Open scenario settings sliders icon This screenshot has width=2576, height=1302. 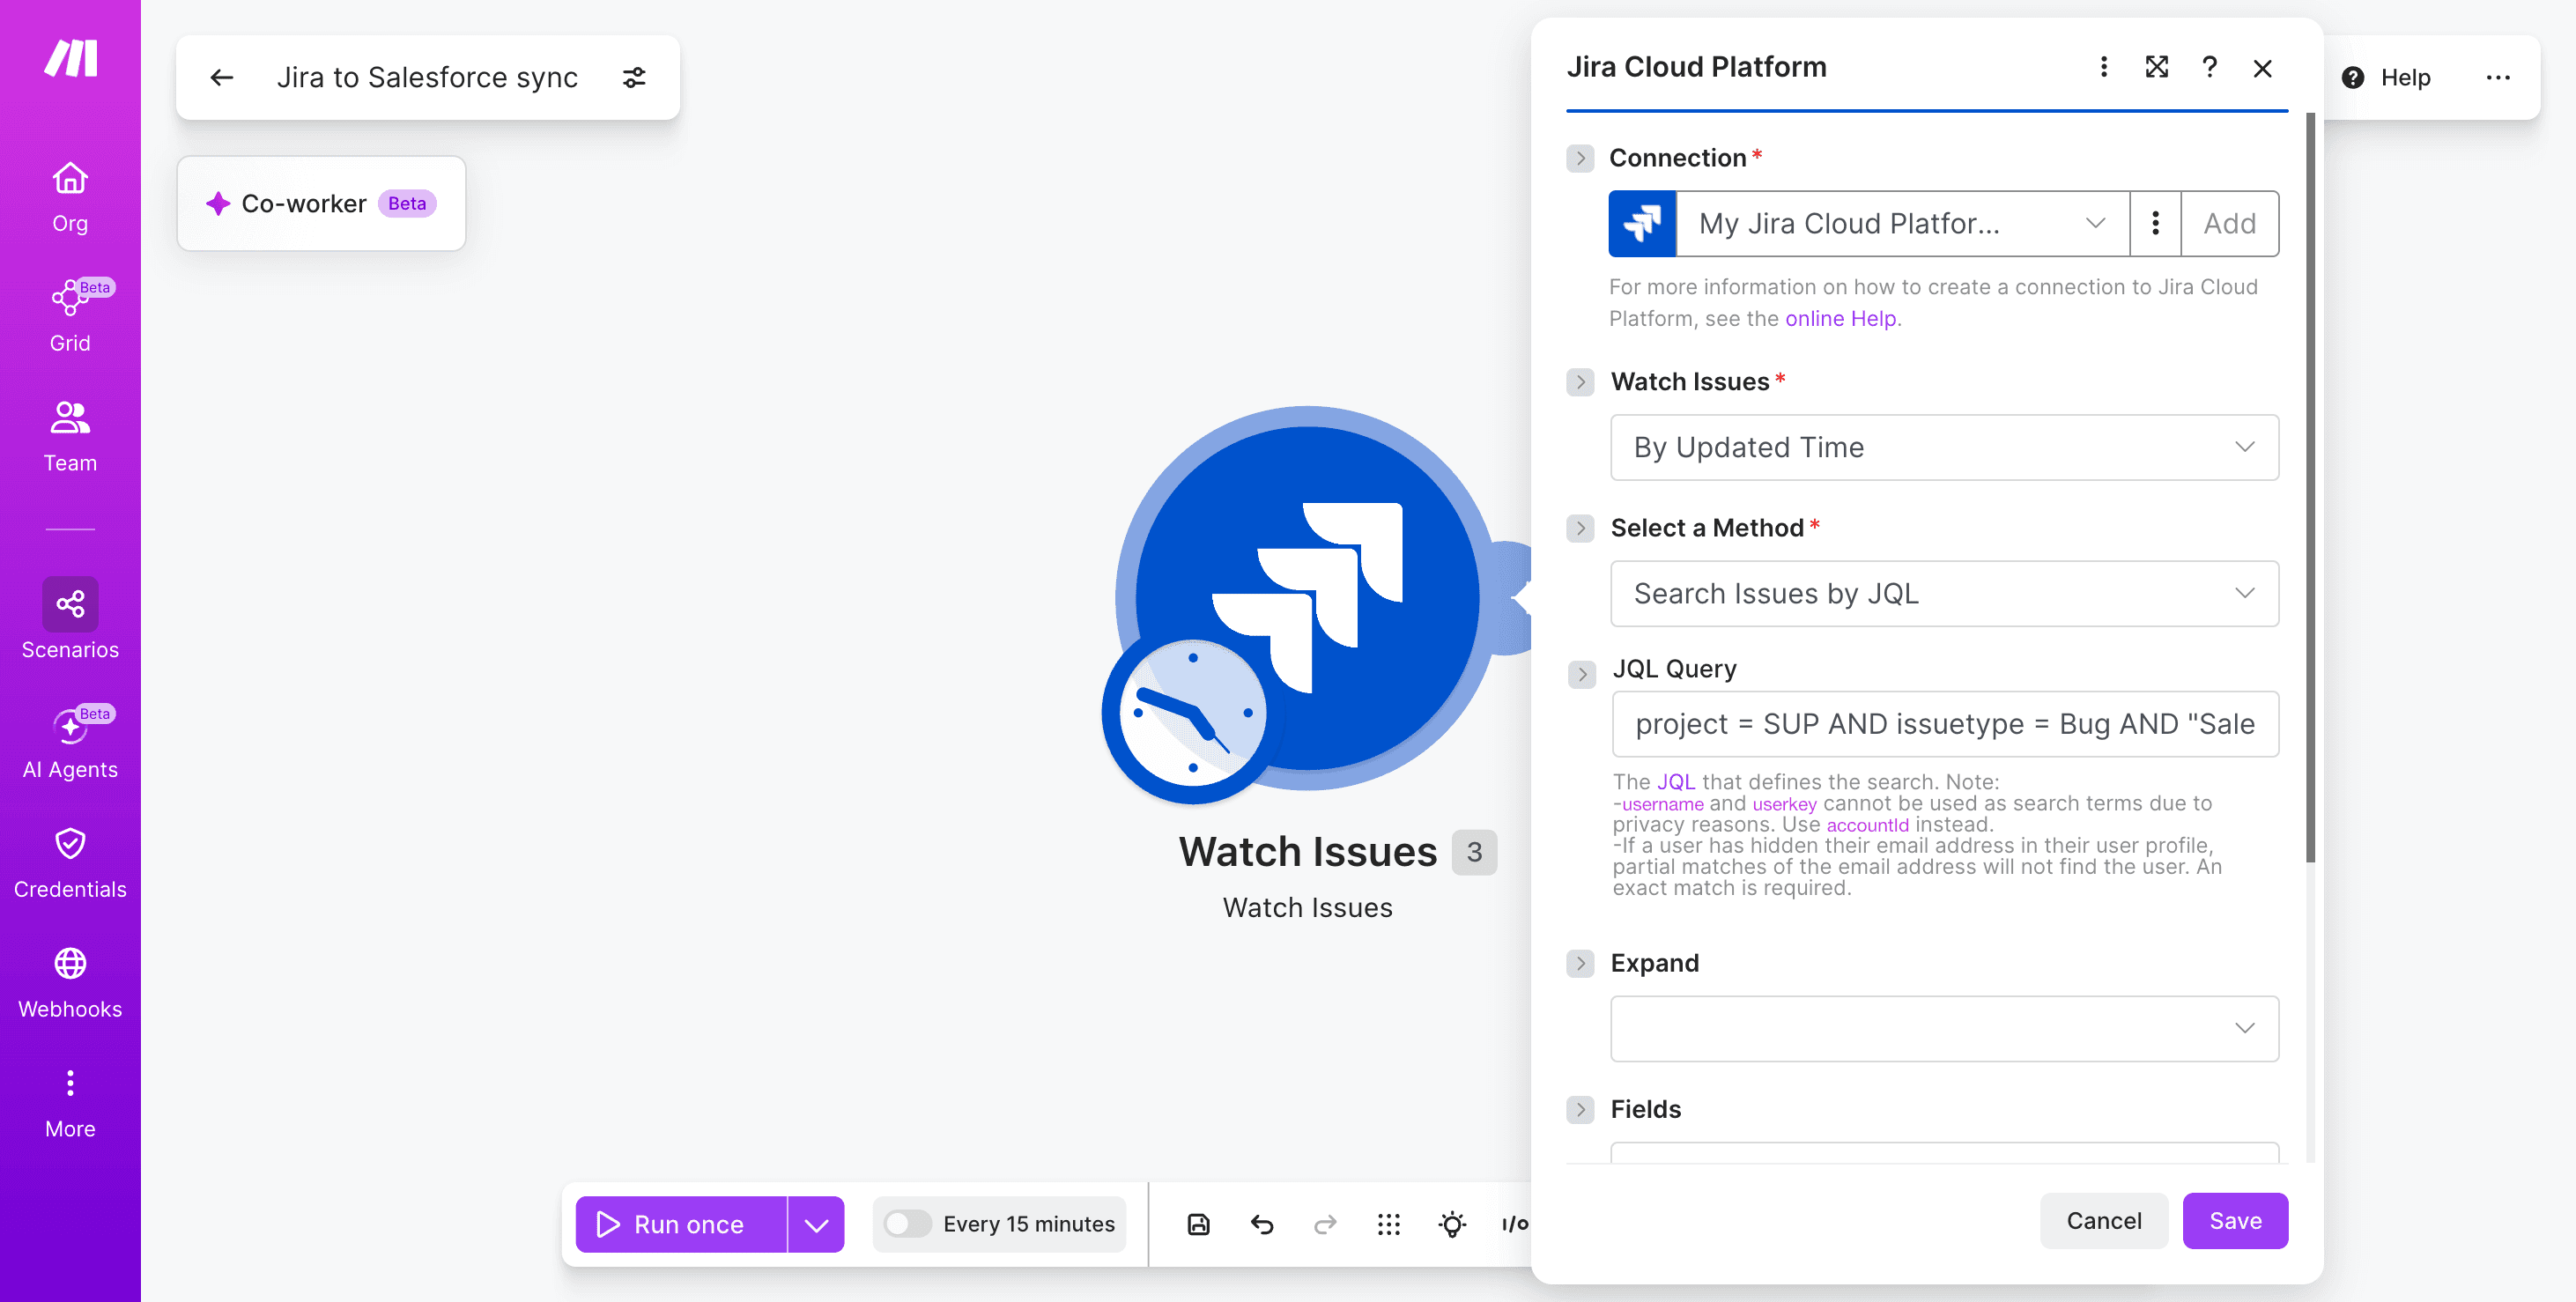pos(634,77)
